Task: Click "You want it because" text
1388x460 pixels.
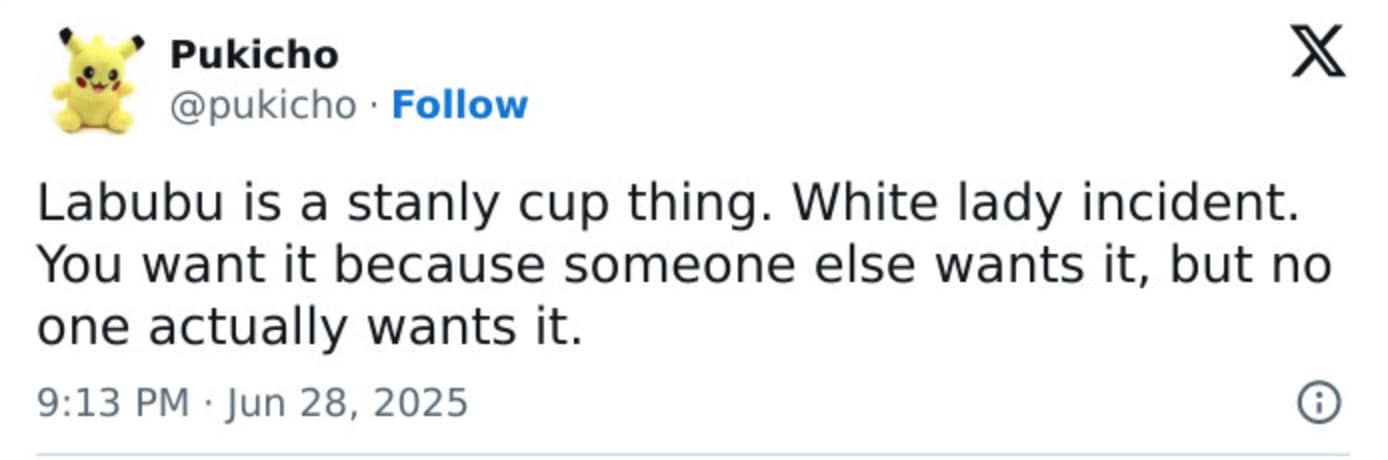Action: [290, 267]
